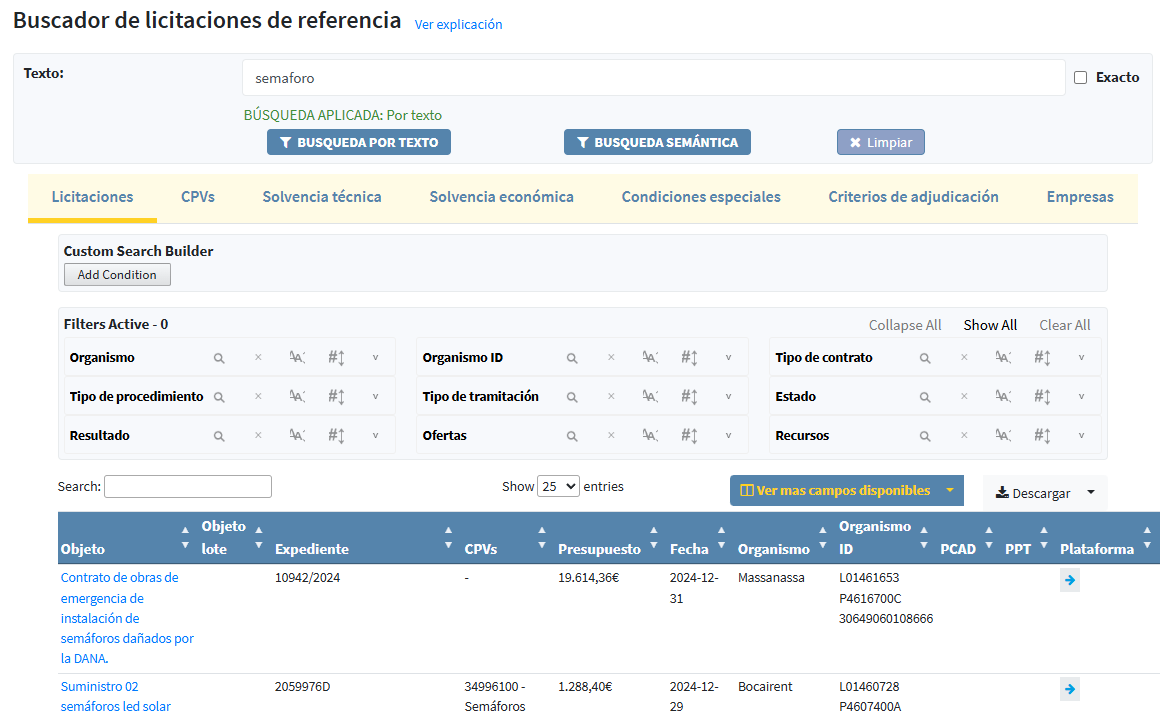Sort Organismo filter alphabetically
The width and height of the screenshot is (1169, 720).
pyautogui.click(x=297, y=358)
